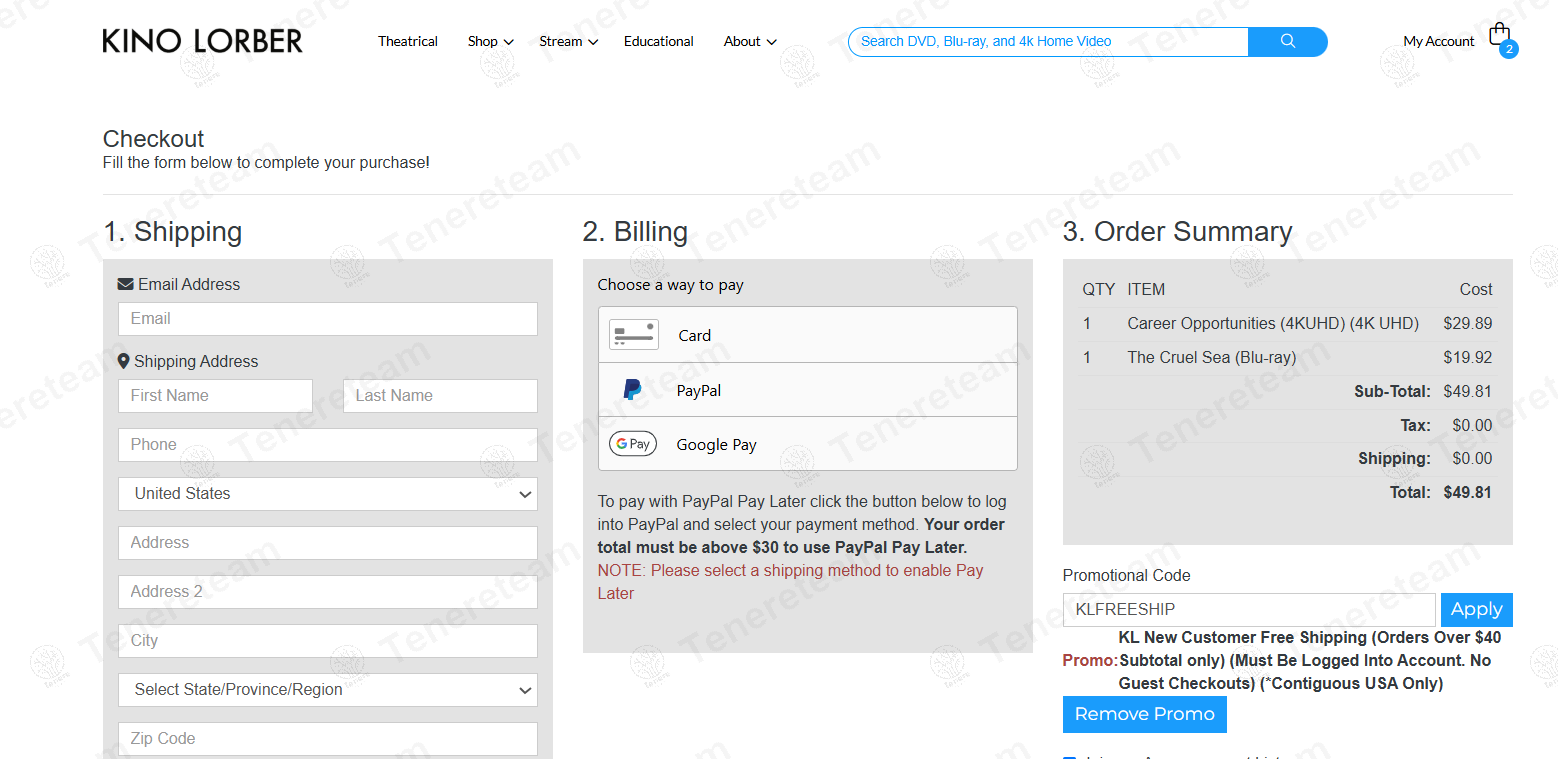Image resolution: width=1558 pixels, height=759 pixels.
Task: Open the United States country dropdown
Action: point(327,494)
